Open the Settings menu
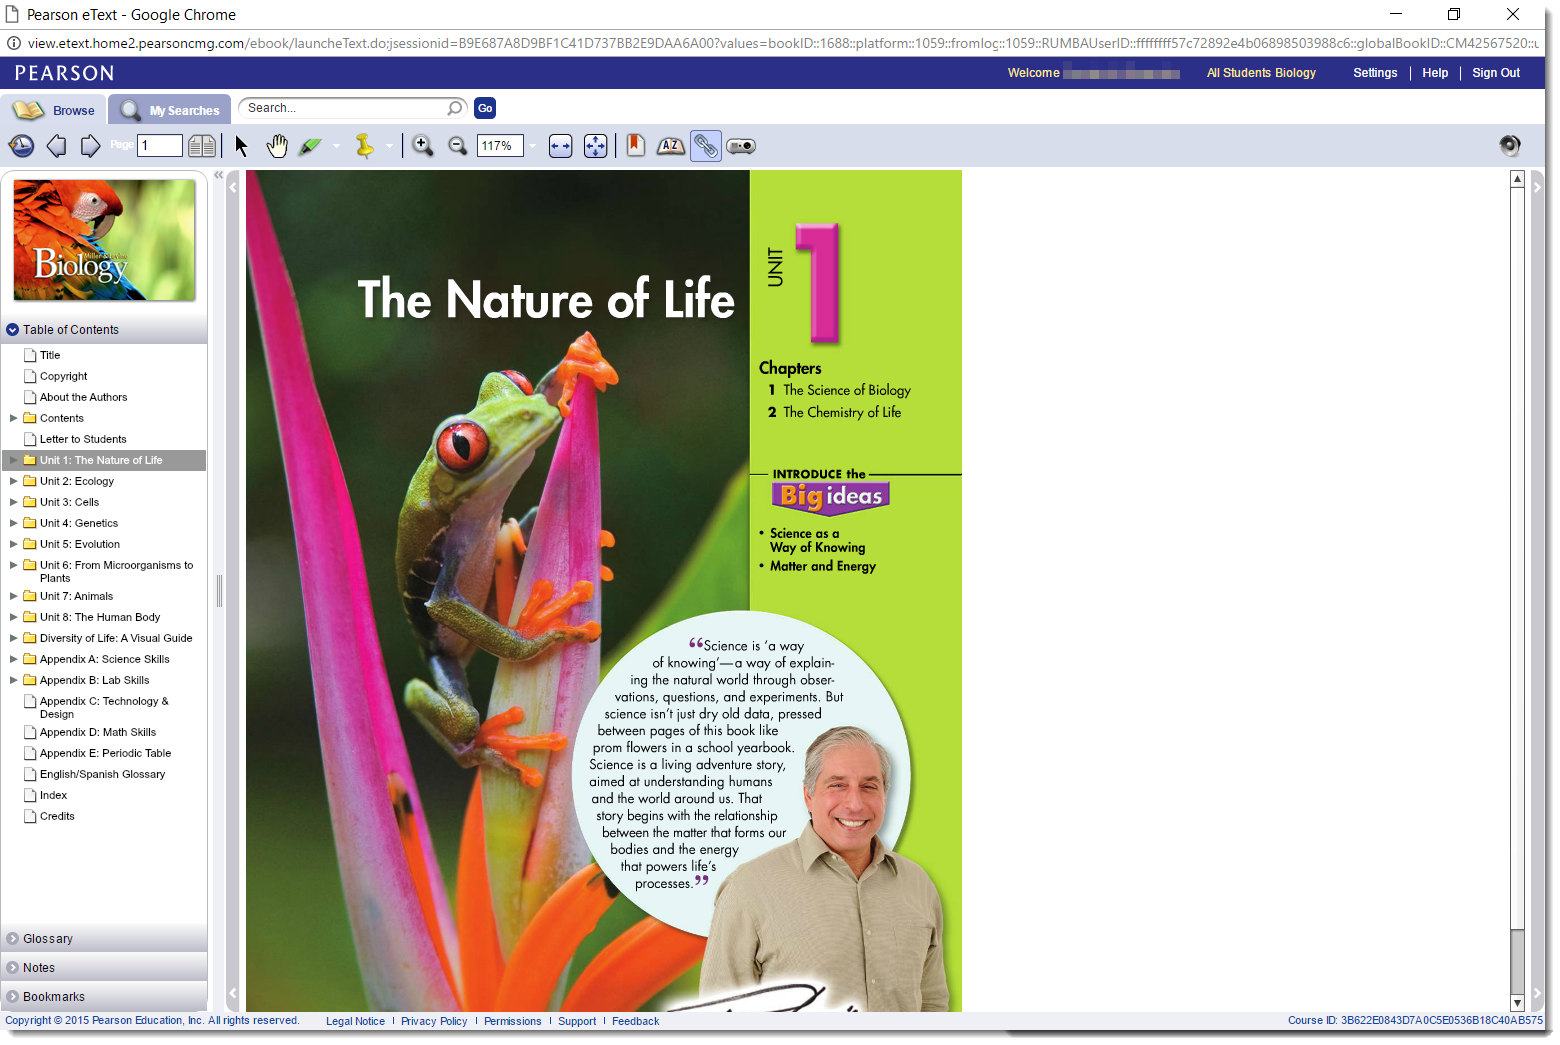The image size is (1560, 1045). 1375,73
